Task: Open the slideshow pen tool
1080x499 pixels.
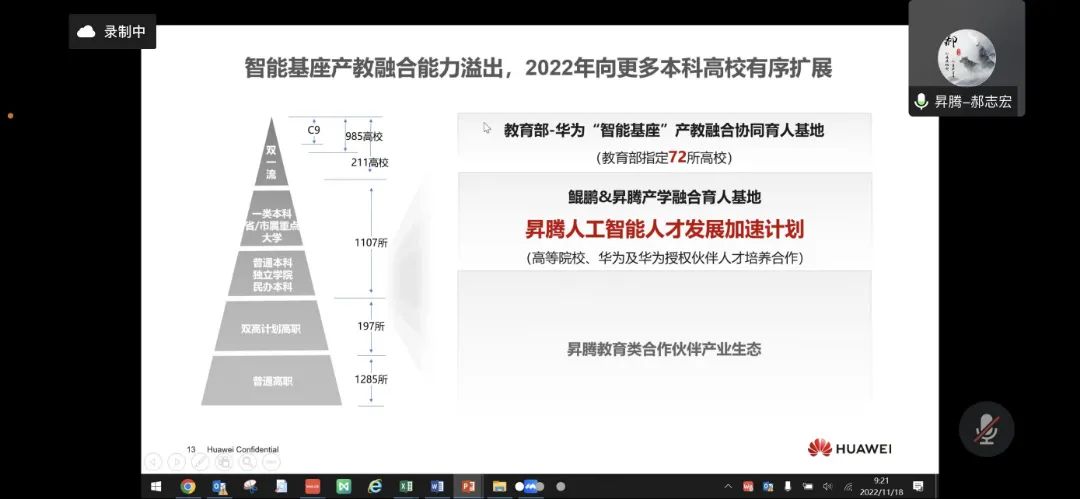Action: (x=202, y=462)
